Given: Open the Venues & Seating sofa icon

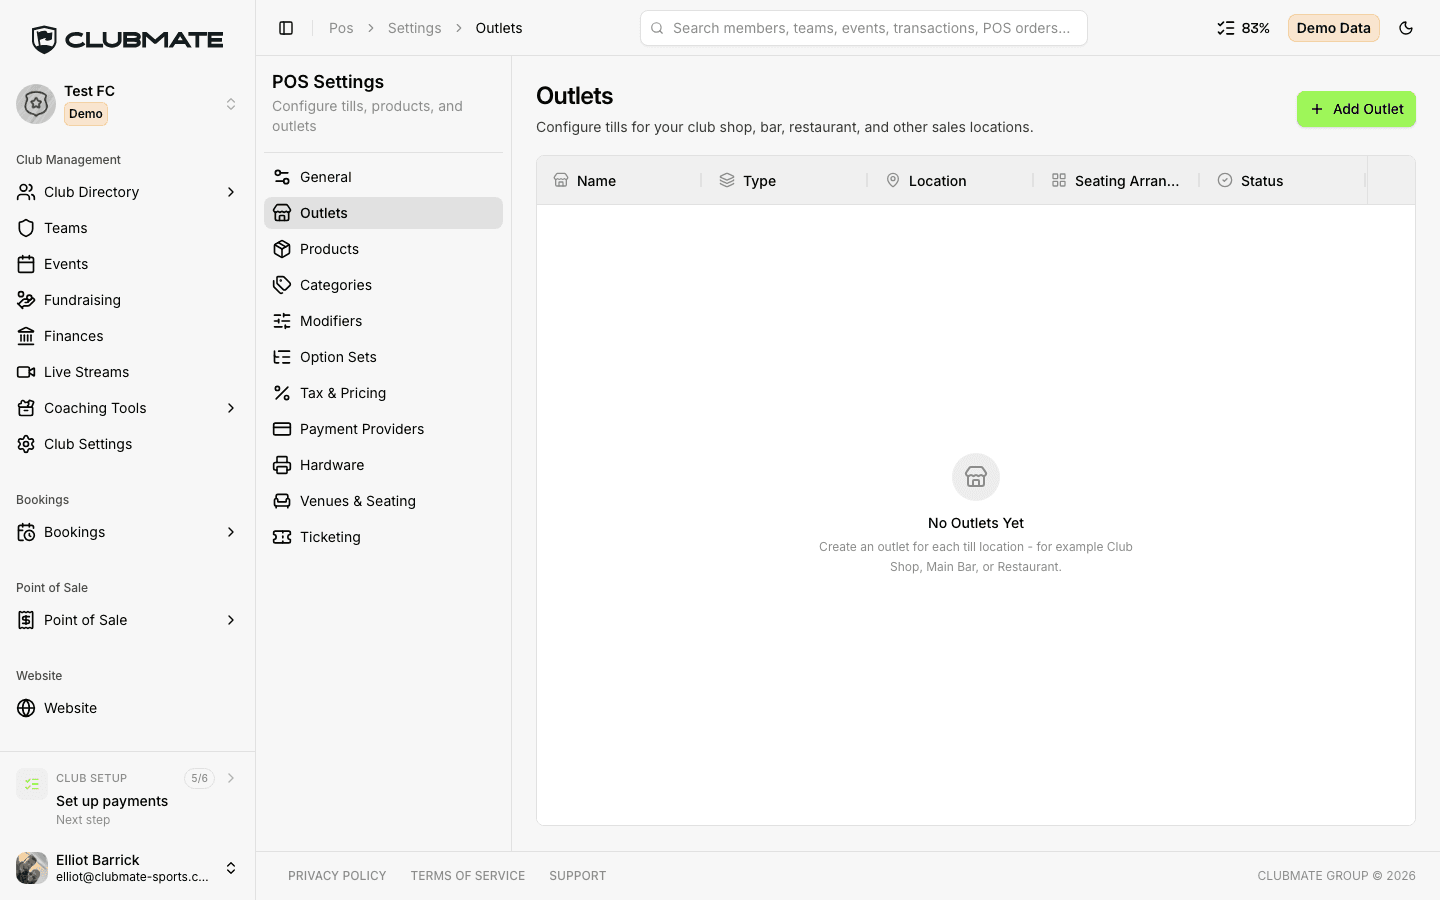Looking at the screenshot, I should [x=282, y=501].
